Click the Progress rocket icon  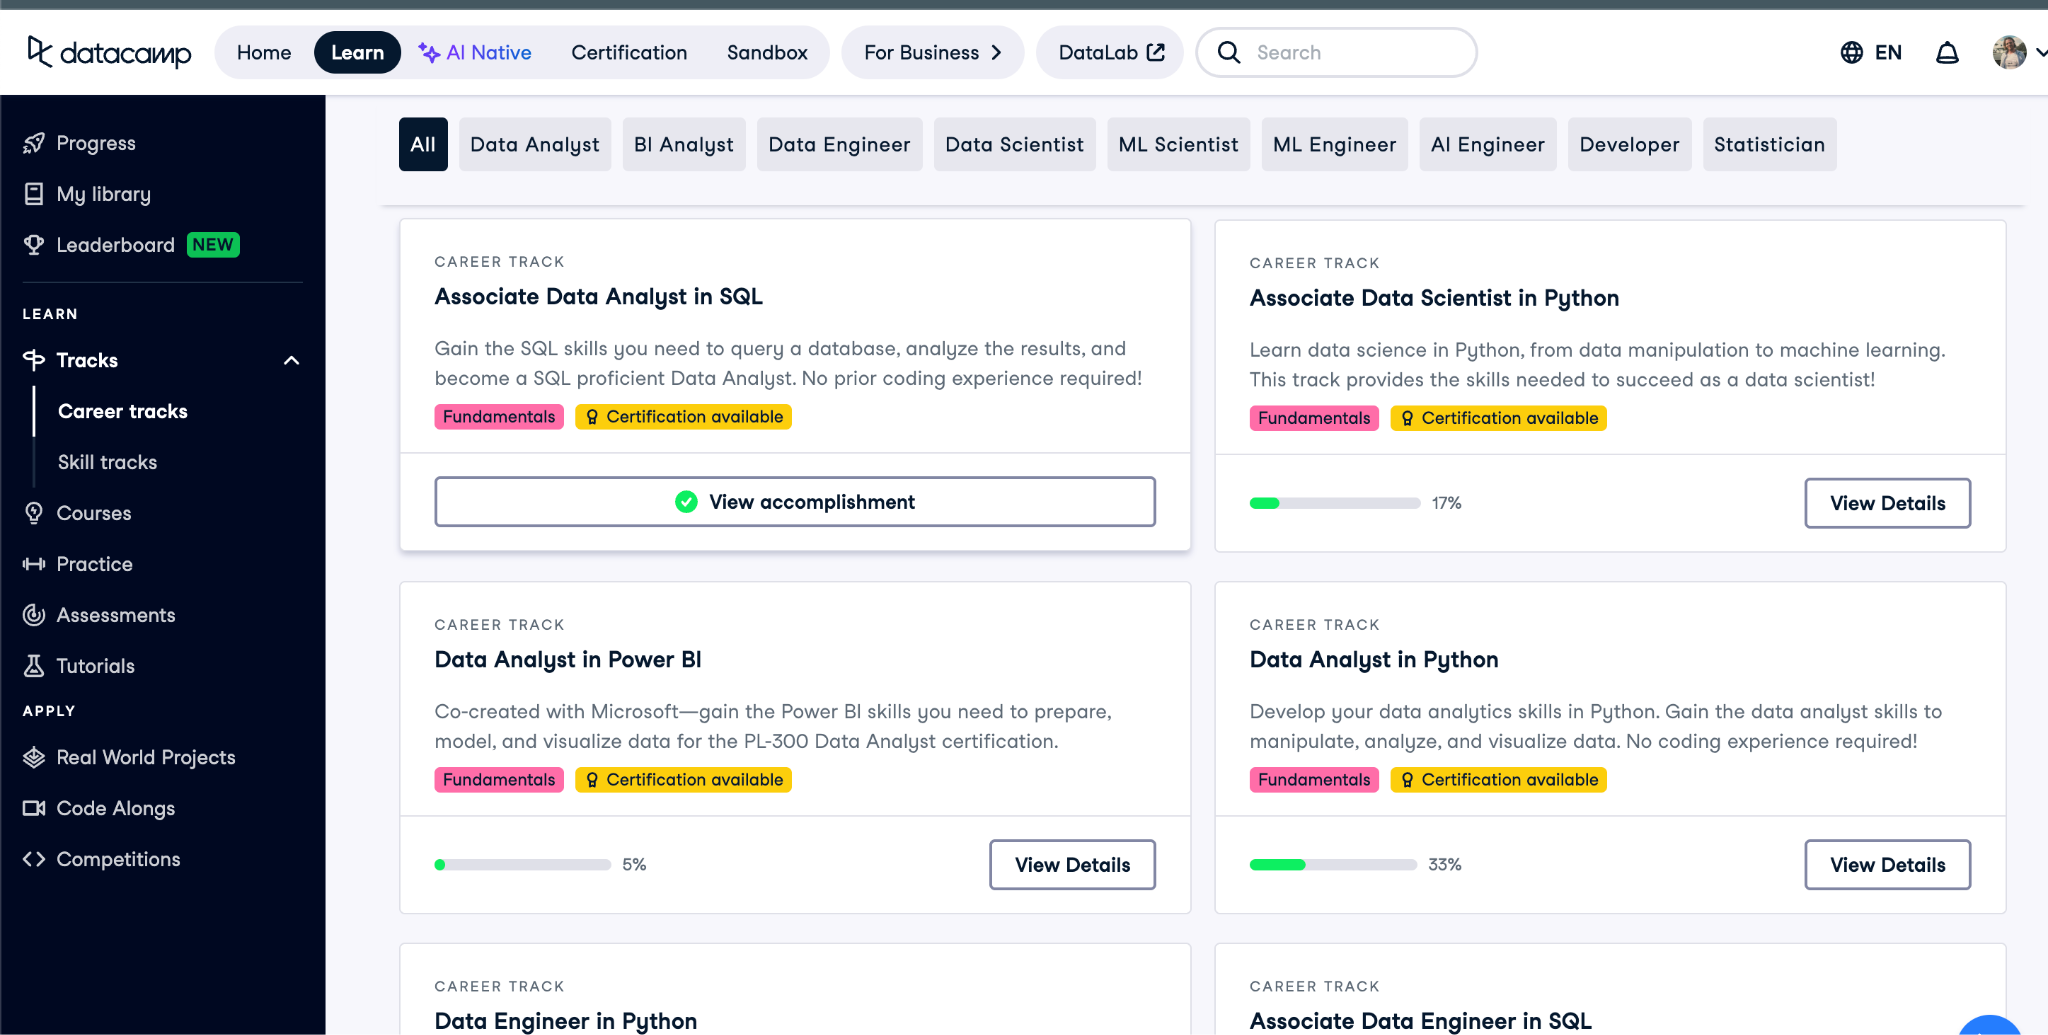click(x=34, y=143)
